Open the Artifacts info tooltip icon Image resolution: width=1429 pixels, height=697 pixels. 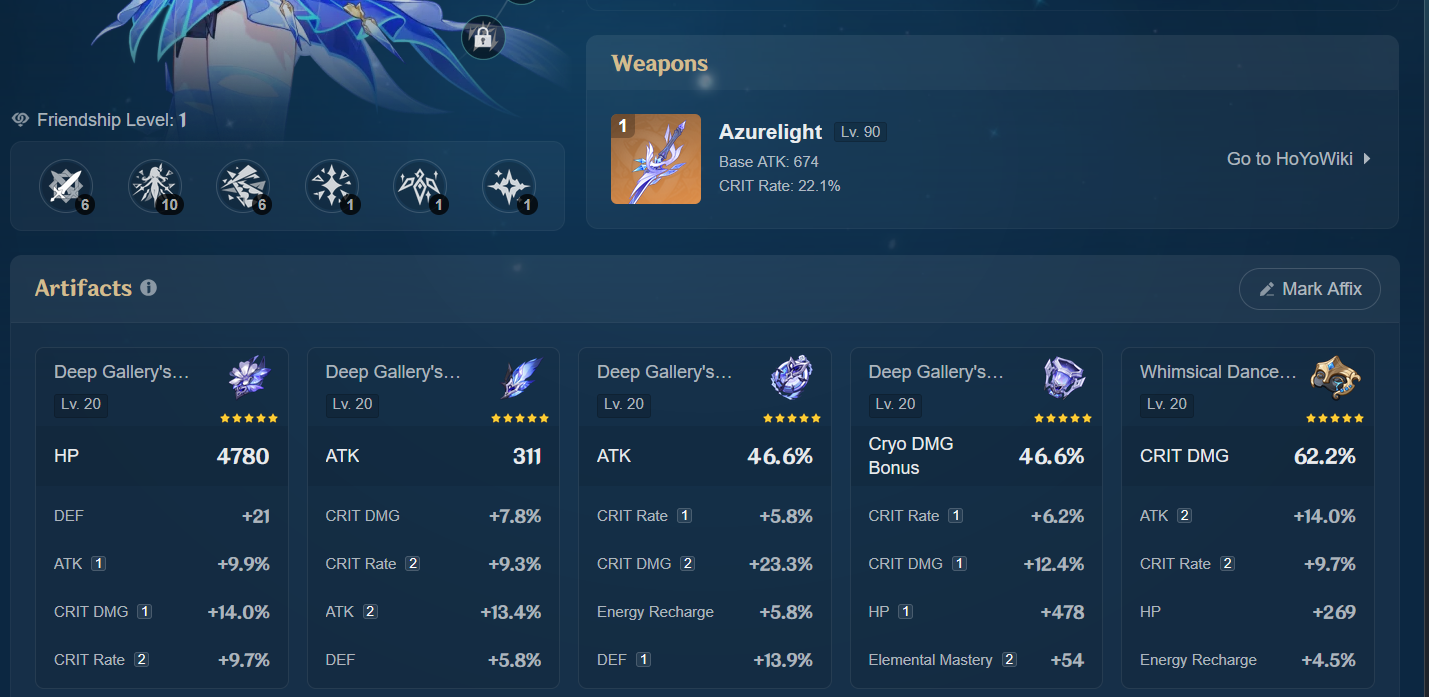[x=149, y=288]
